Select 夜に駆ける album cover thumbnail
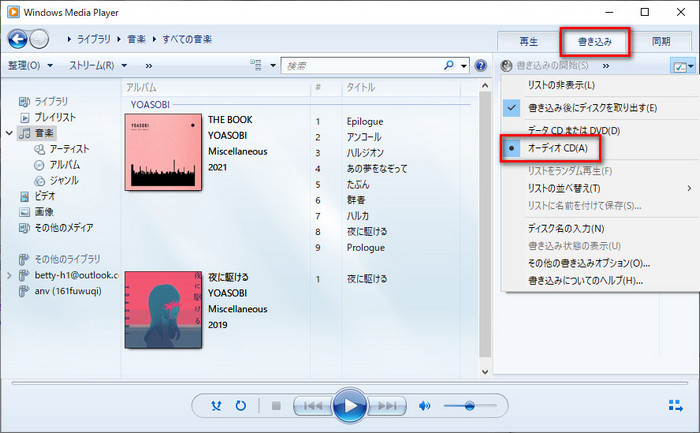700x433 pixels. tap(163, 310)
